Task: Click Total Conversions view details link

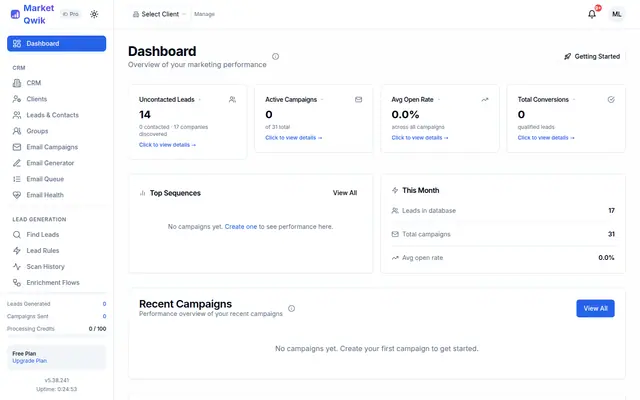Action: click(546, 138)
